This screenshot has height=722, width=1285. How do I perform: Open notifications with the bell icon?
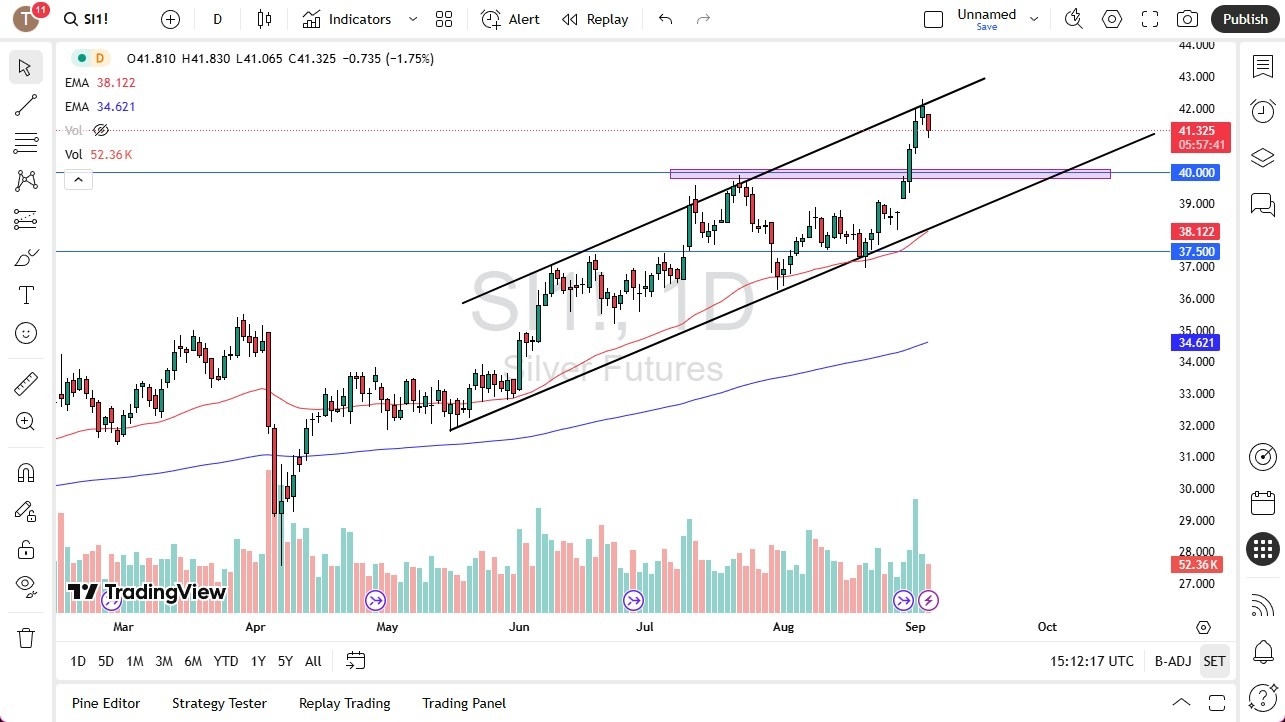tap(1262, 651)
